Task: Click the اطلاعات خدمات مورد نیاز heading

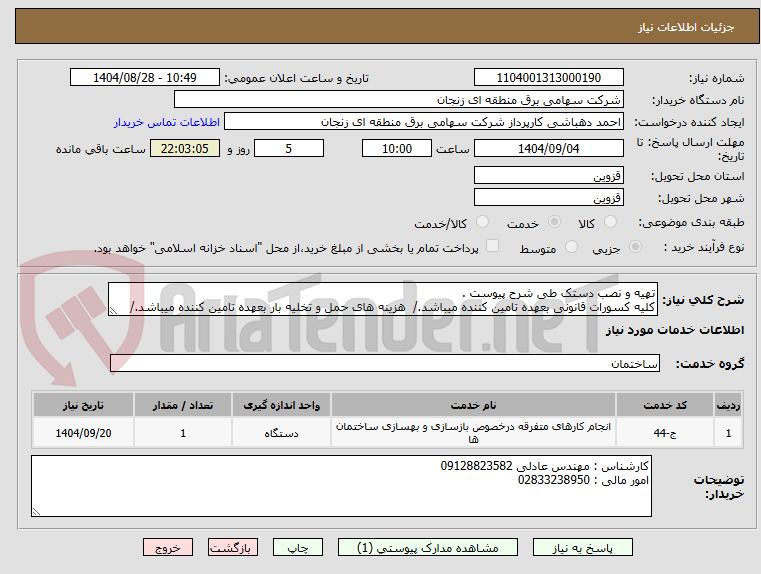Action: 675,330
